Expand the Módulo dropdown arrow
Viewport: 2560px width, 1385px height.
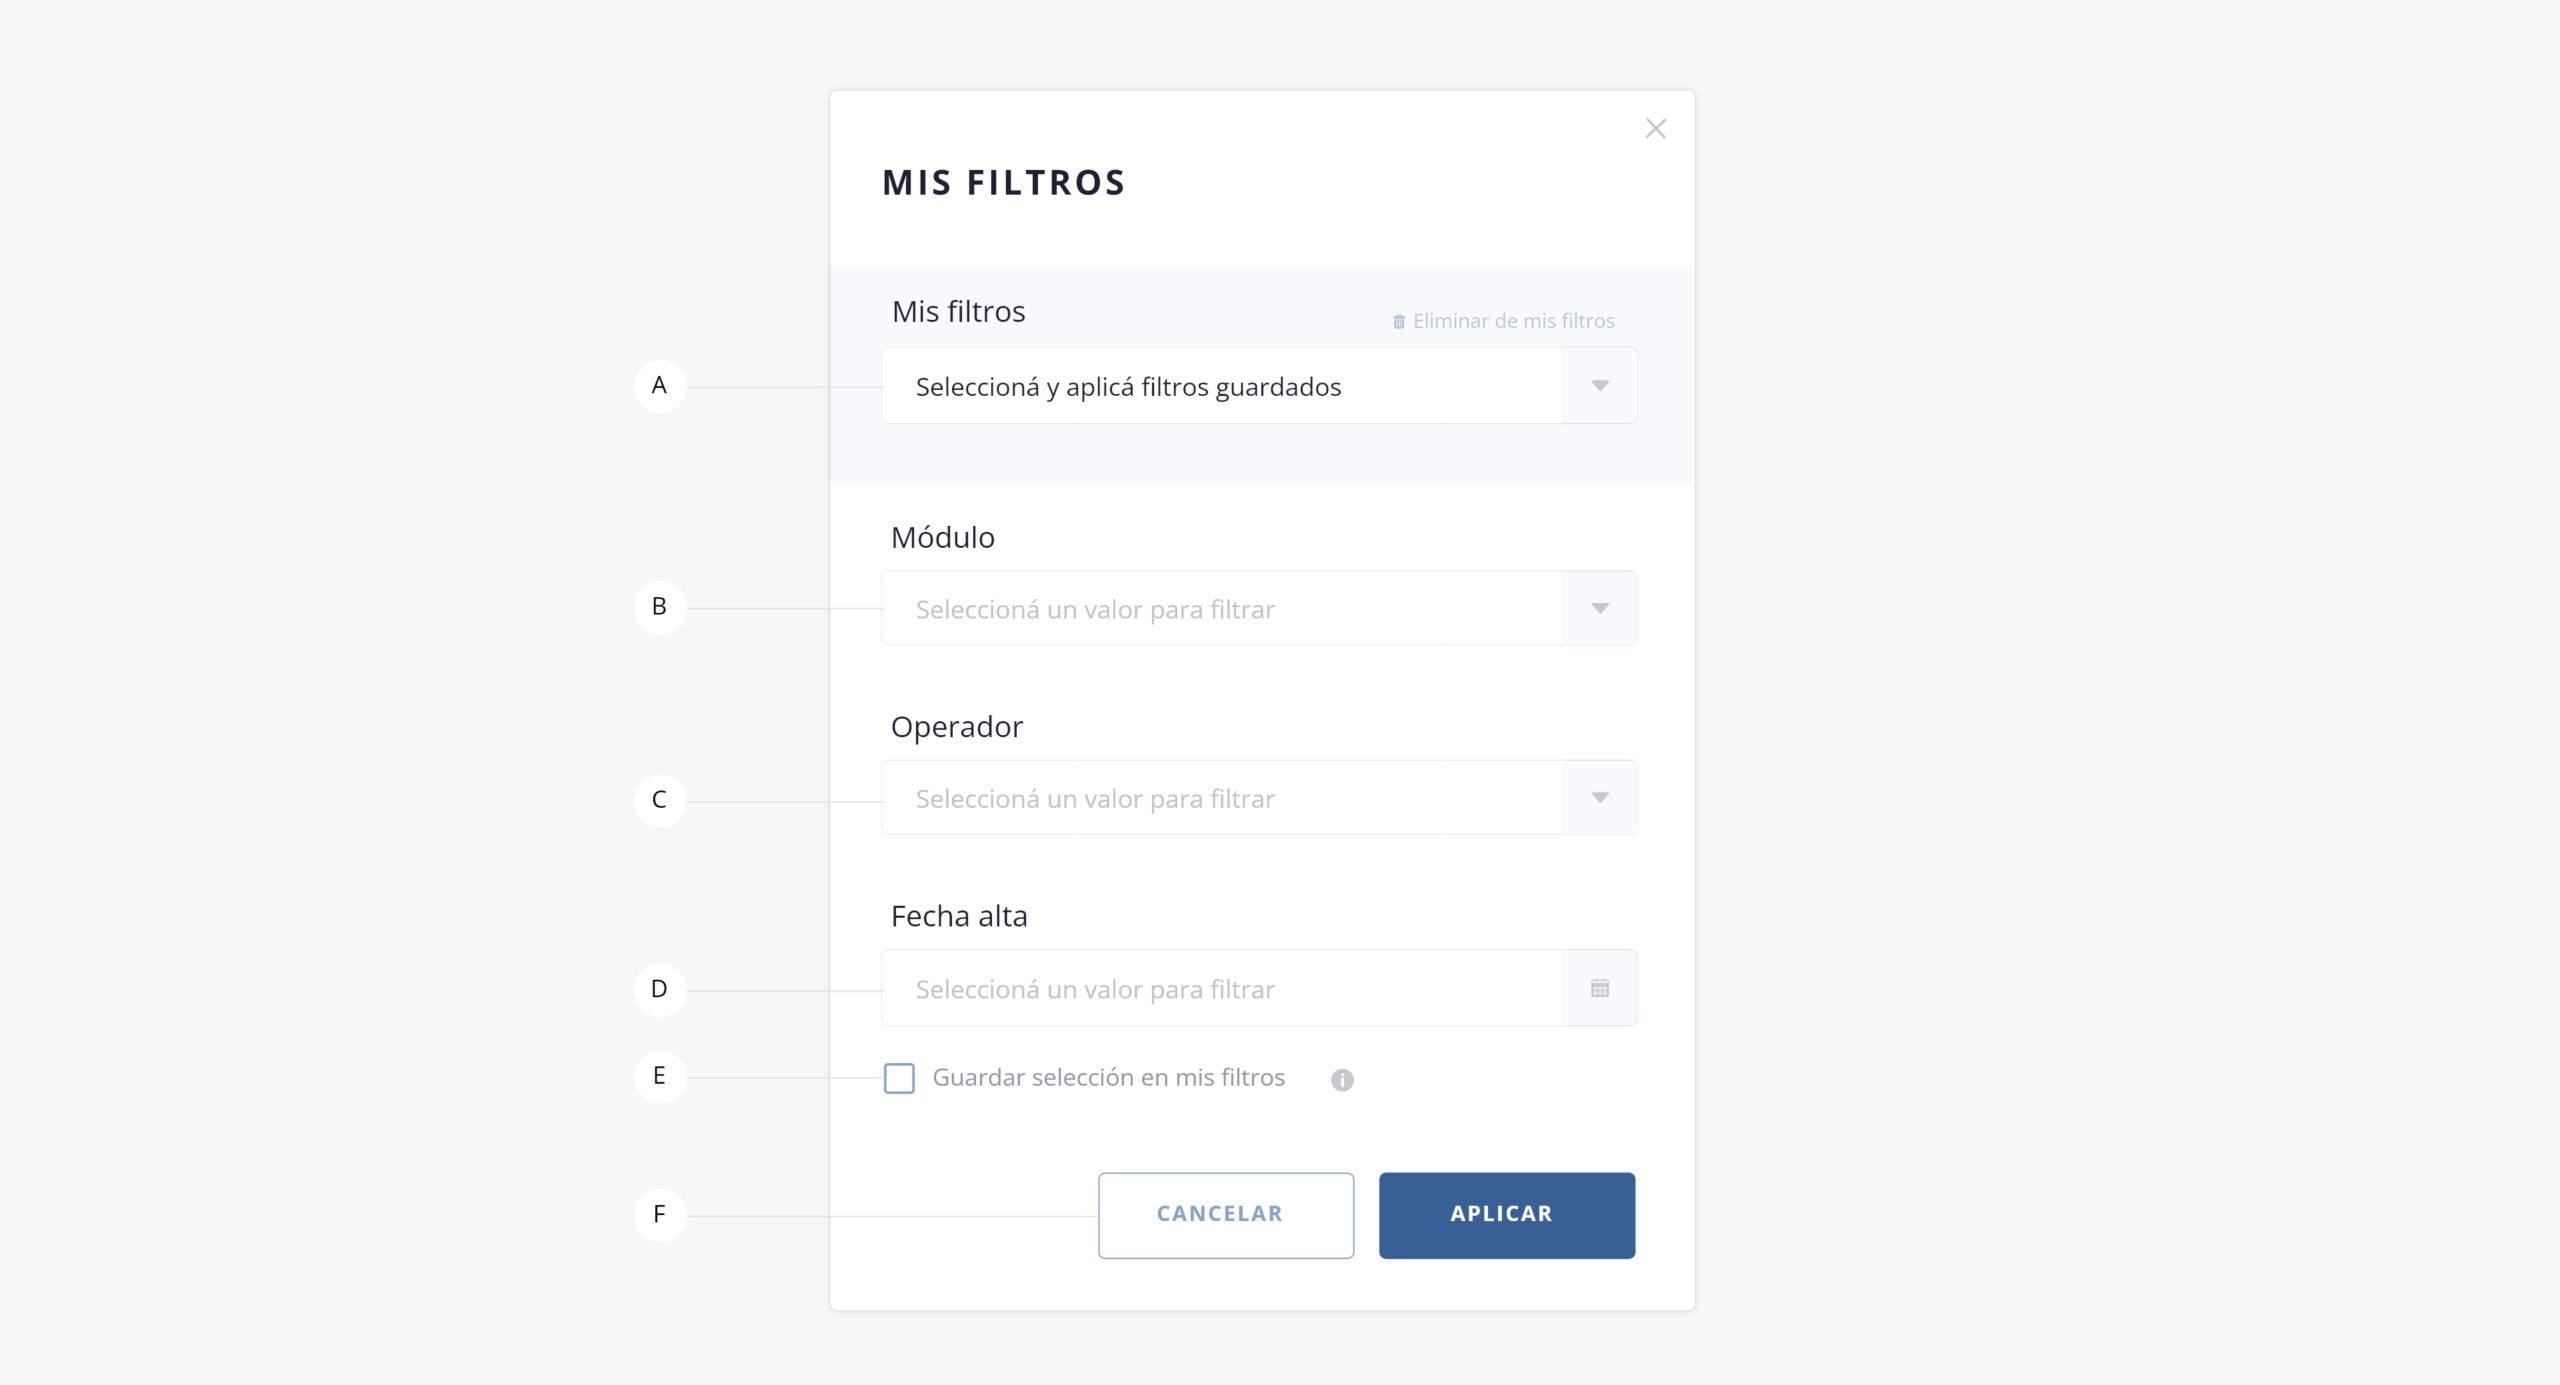[x=1599, y=608]
